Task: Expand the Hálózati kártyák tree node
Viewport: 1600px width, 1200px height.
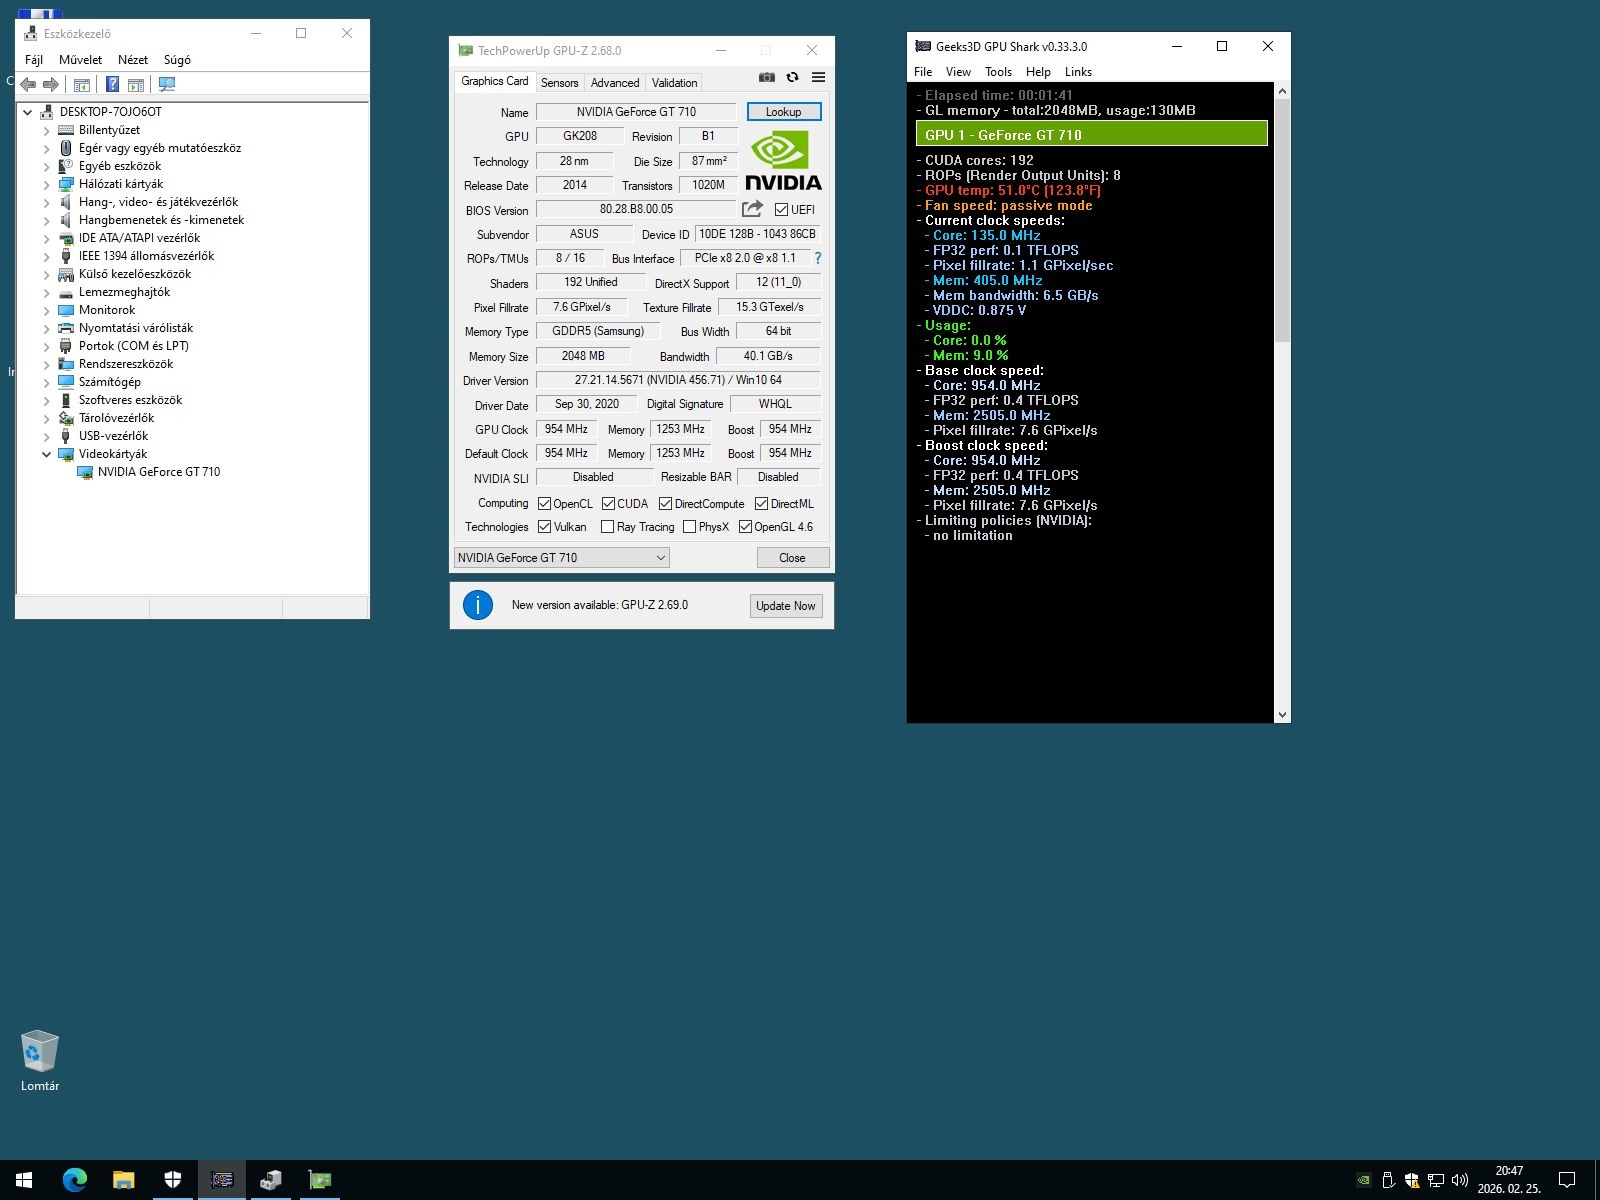Action: 46,184
